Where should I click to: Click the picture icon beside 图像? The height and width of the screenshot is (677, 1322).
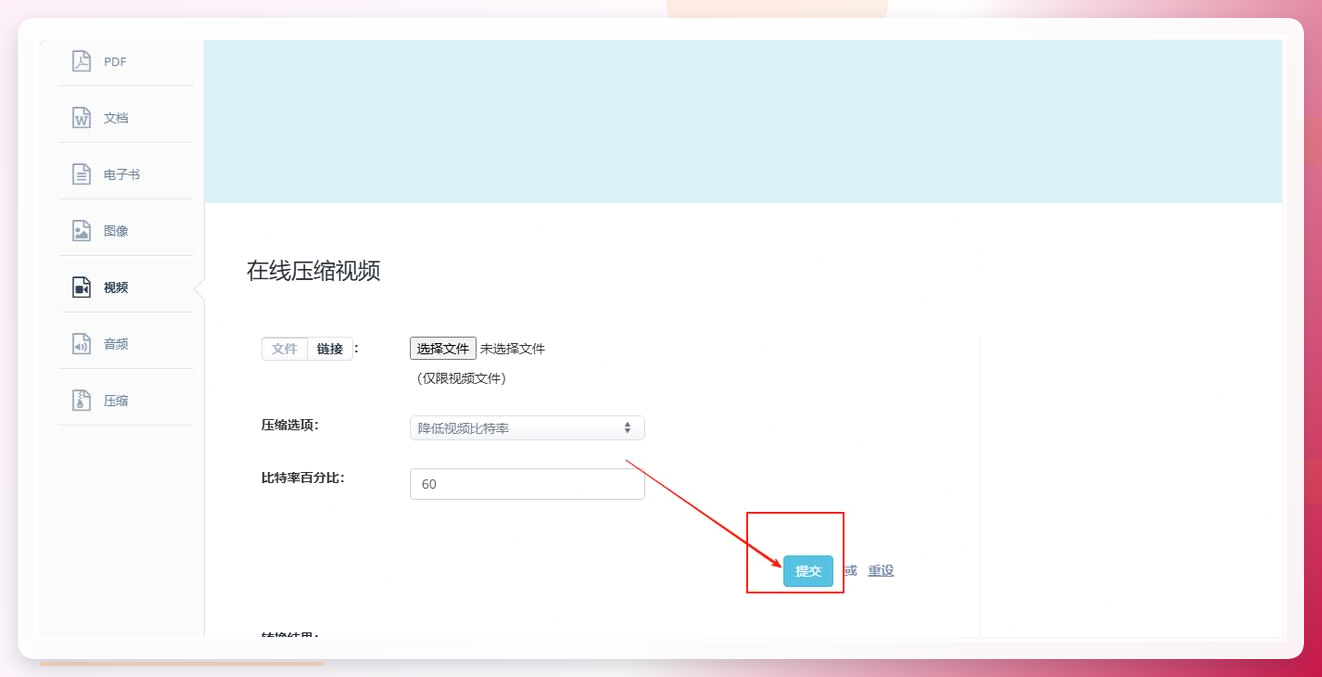(x=81, y=231)
